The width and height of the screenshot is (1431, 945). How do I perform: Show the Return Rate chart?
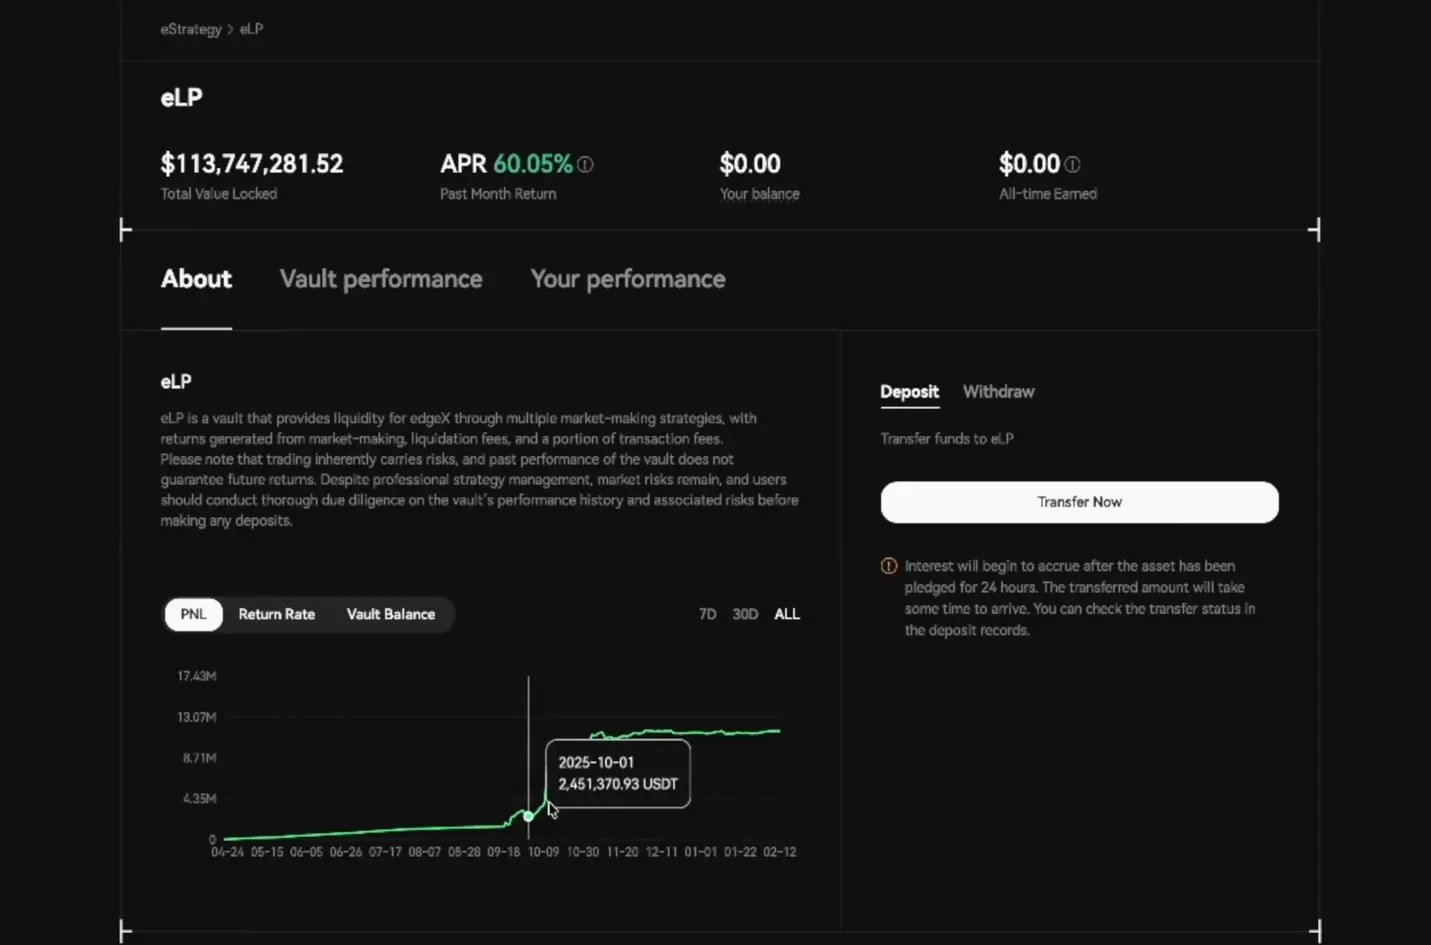coord(277,614)
